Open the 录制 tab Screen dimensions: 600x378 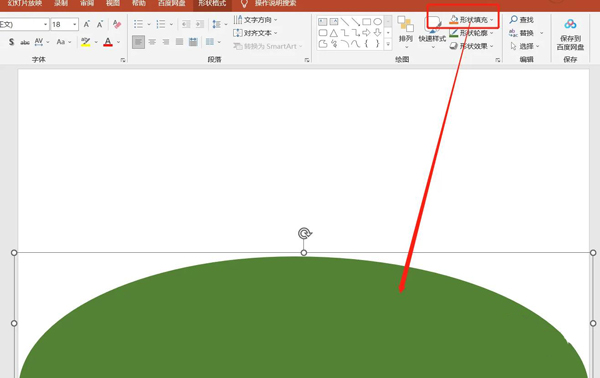[x=61, y=3]
